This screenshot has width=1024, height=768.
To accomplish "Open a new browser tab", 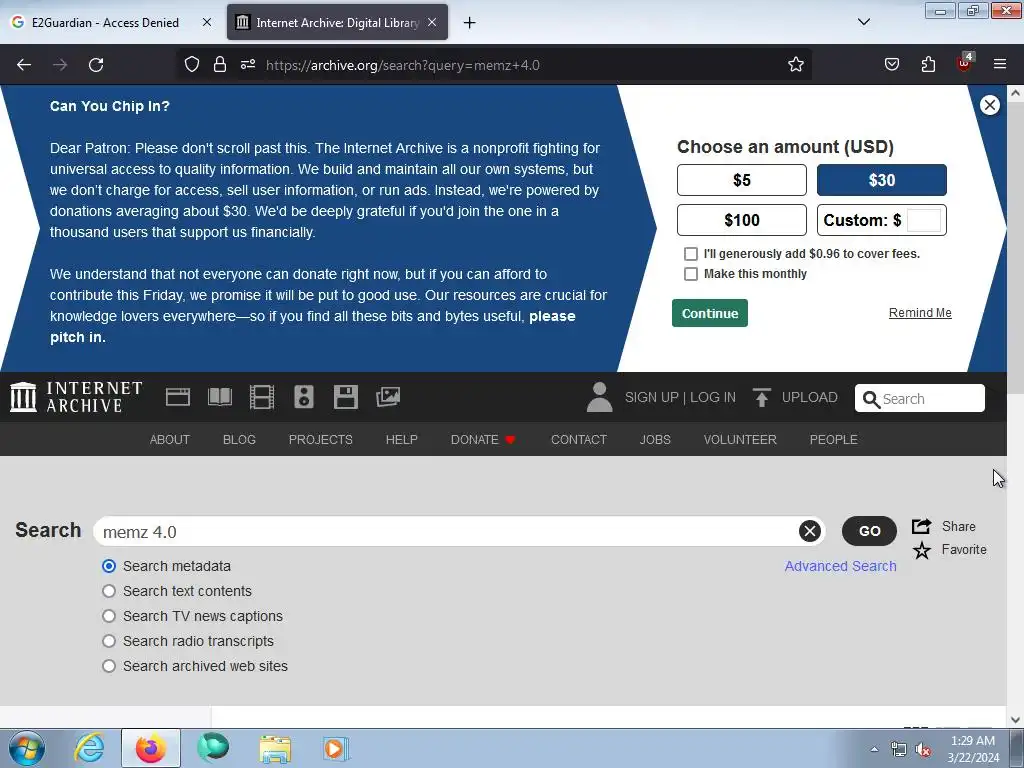I will pos(469,23).
